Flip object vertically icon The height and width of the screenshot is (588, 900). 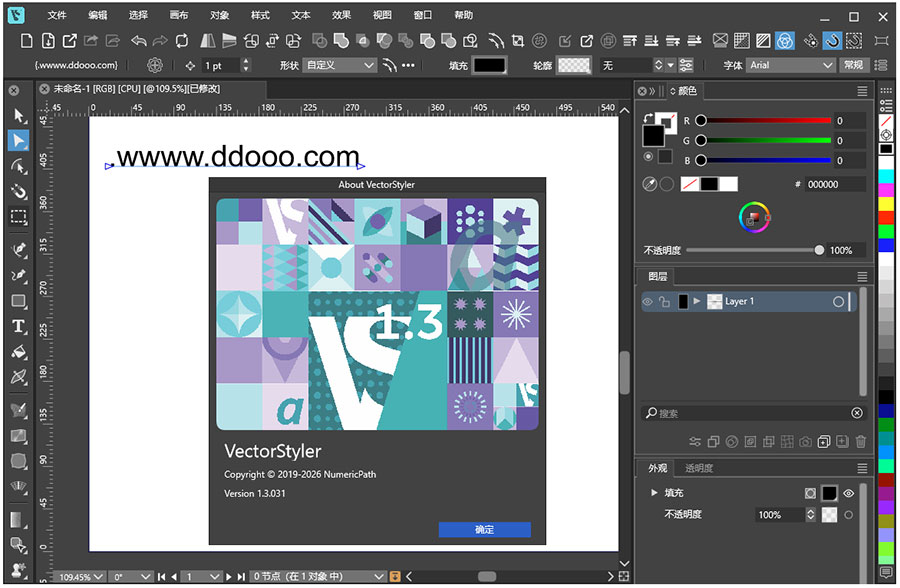click(229, 41)
